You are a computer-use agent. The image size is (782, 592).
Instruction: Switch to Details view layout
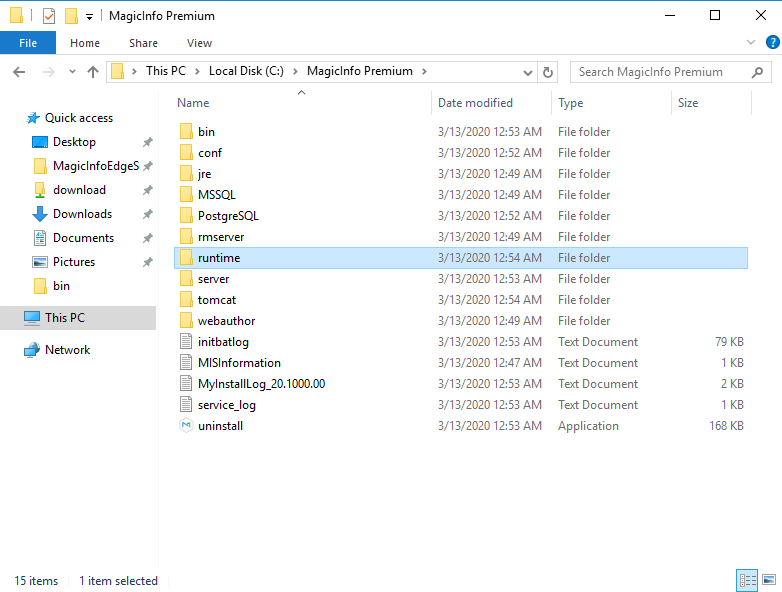tap(747, 581)
